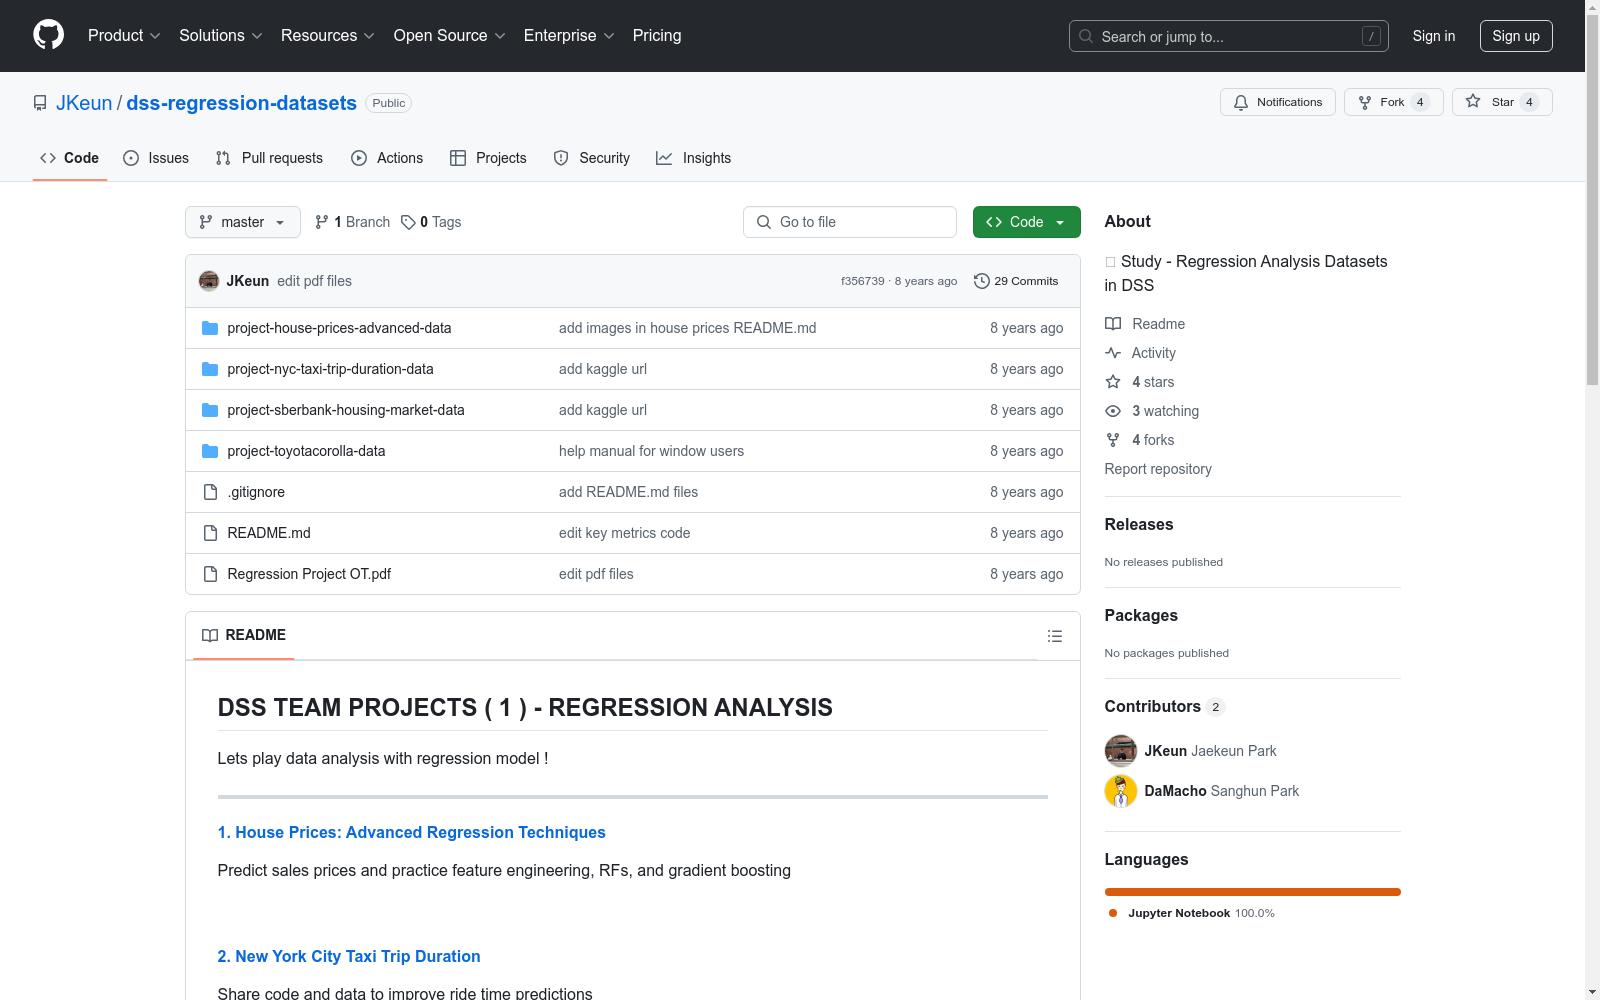Click the tag icon next to 0 Tags
Screen dimensions: 1600x1000
click(x=408, y=222)
